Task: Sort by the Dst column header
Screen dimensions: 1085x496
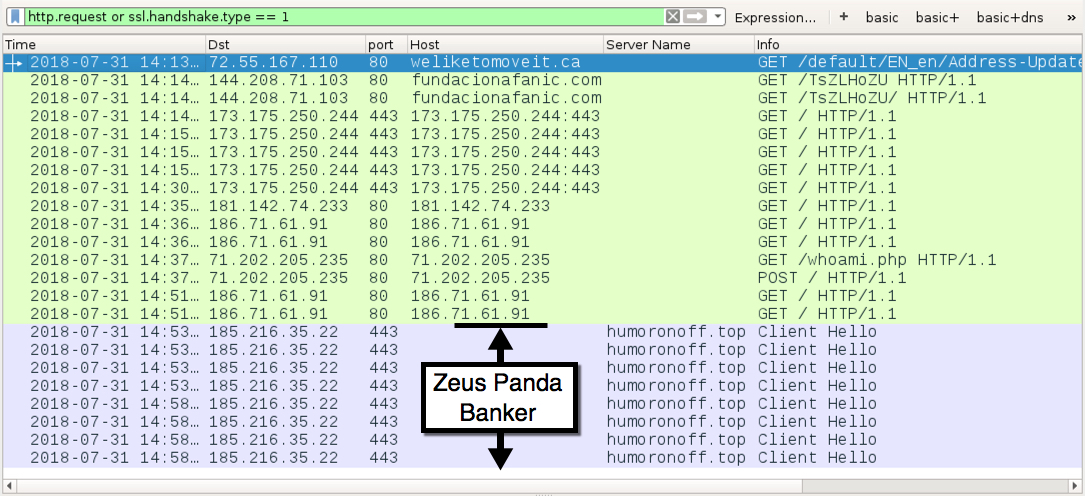Action: (x=285, y=44)
